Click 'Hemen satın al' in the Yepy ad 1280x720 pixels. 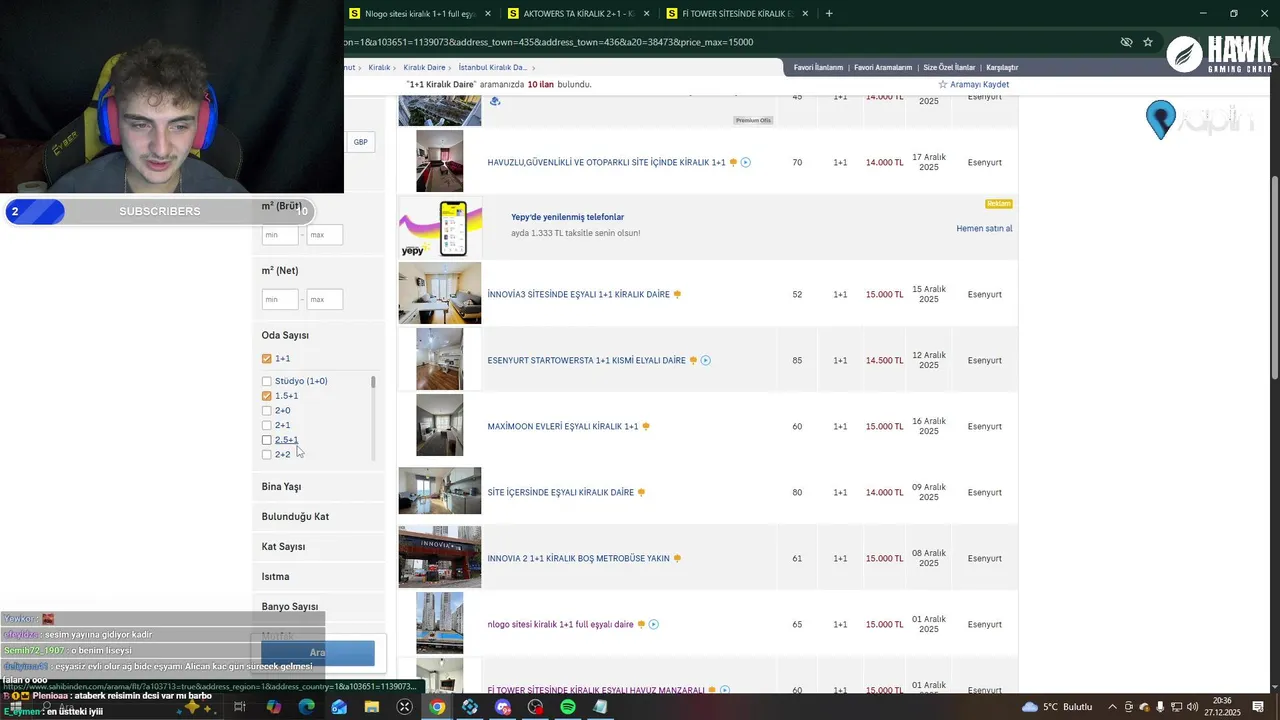(984, 228)
